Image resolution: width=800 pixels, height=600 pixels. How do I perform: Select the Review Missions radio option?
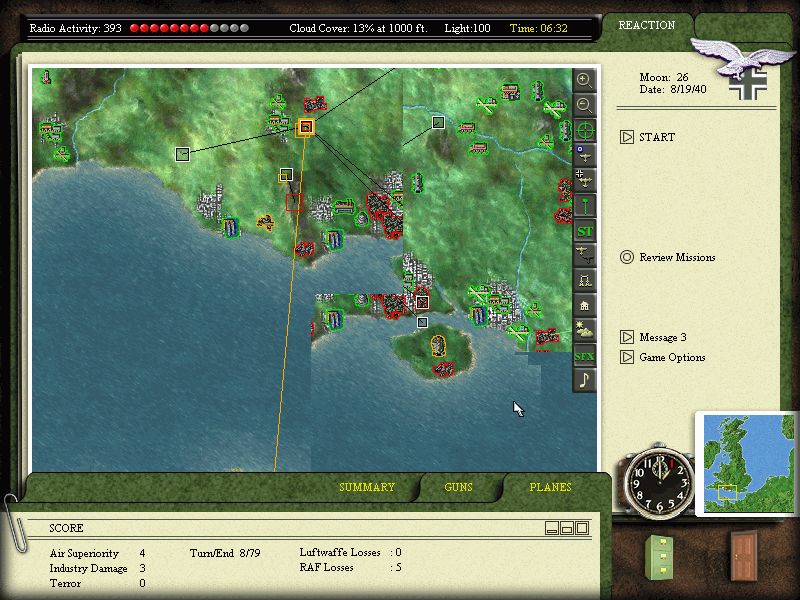click(667, 257)
